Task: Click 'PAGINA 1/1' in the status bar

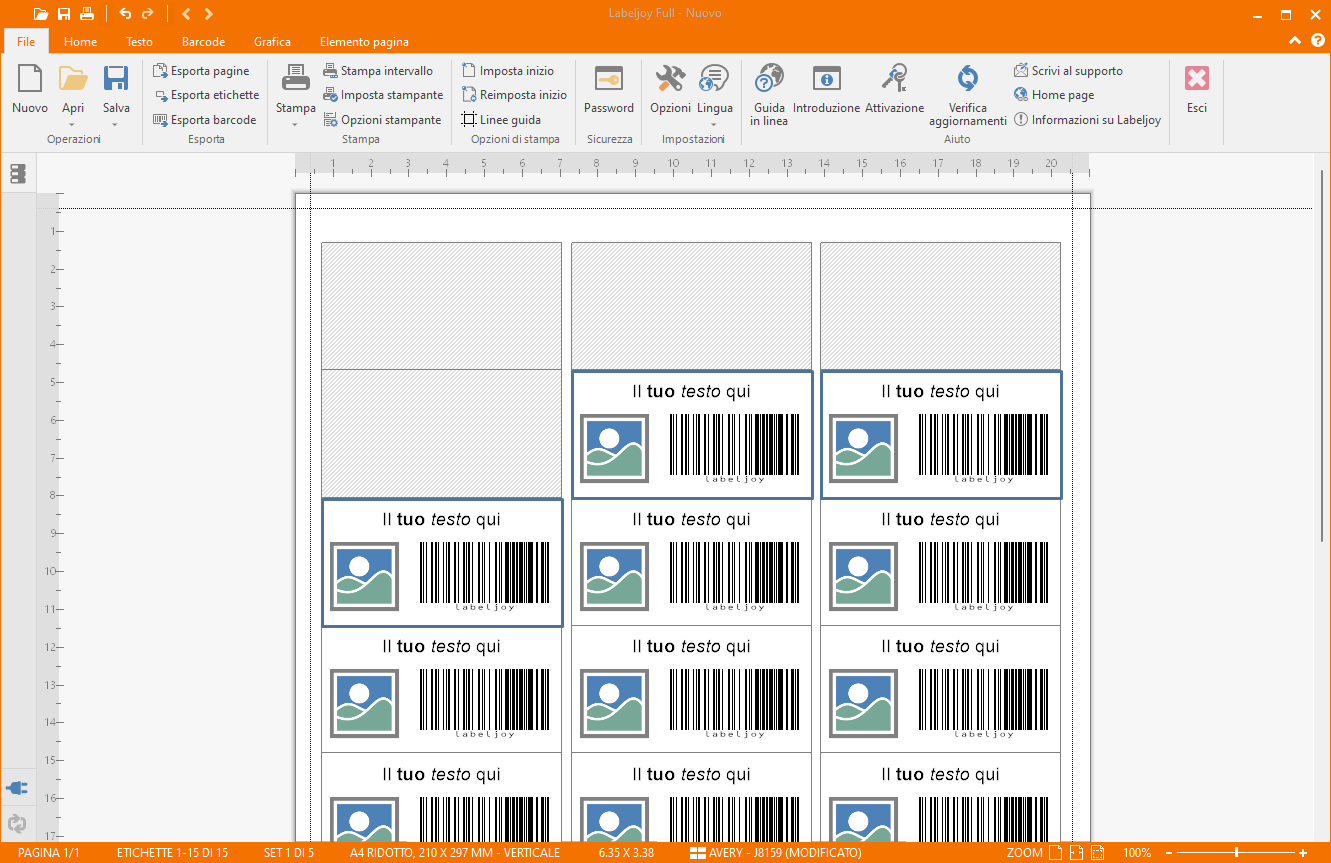Action: pyautogui.click(x=48, y=853)
